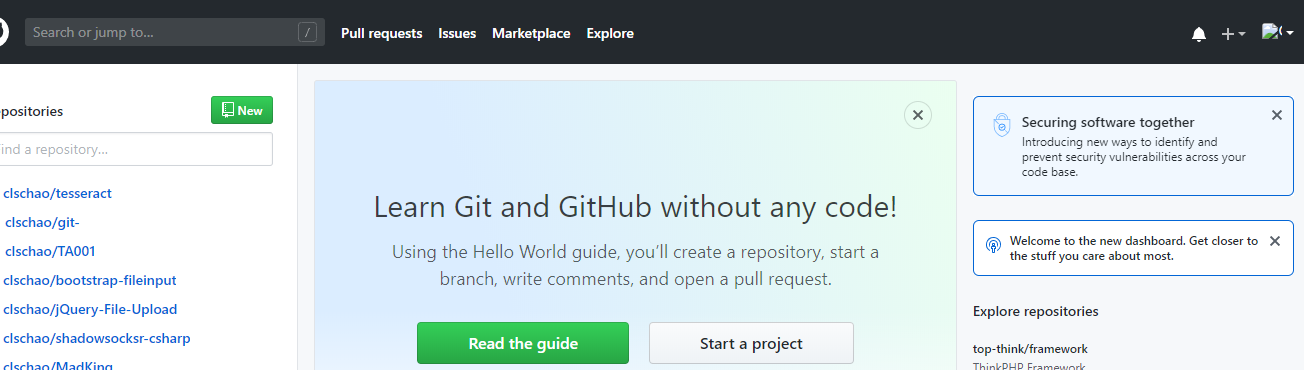Open Pull requests in the top navigation
The image size is (1304, 370).
382,33
